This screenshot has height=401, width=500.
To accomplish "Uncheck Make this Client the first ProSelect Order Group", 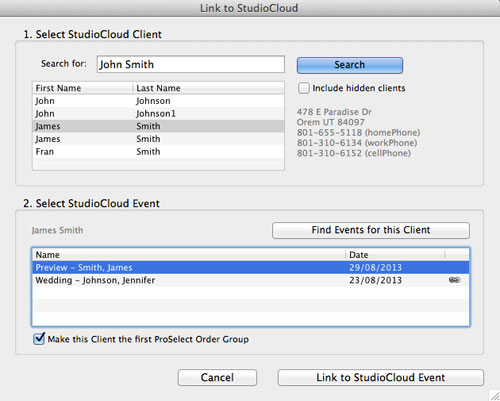I will 39,339.
